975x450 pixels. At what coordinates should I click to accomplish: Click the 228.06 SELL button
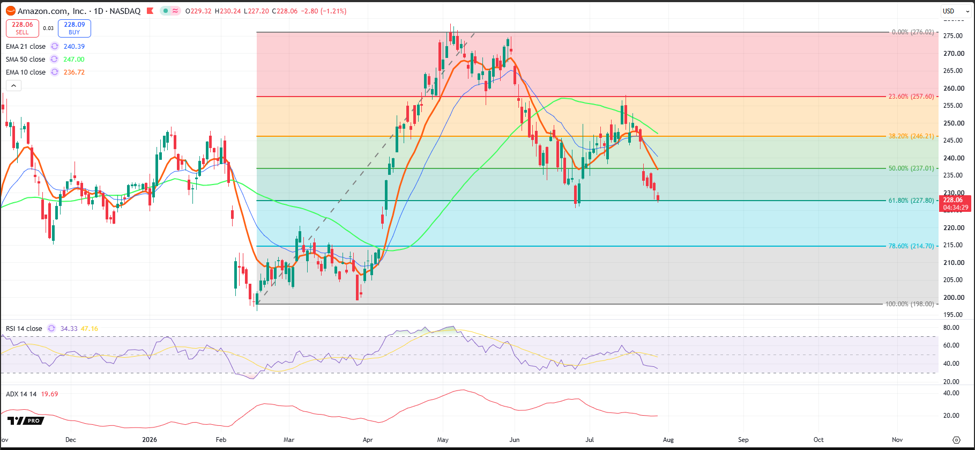22,29
